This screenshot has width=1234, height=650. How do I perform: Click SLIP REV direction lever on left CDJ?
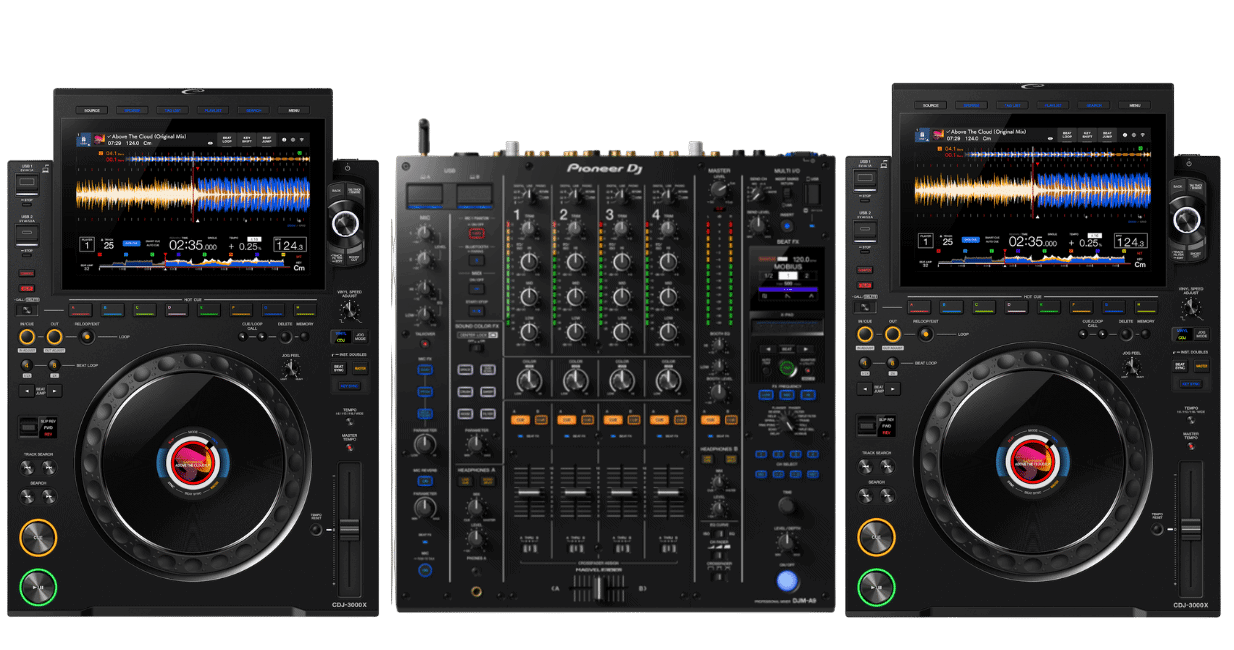coord(28,426)
